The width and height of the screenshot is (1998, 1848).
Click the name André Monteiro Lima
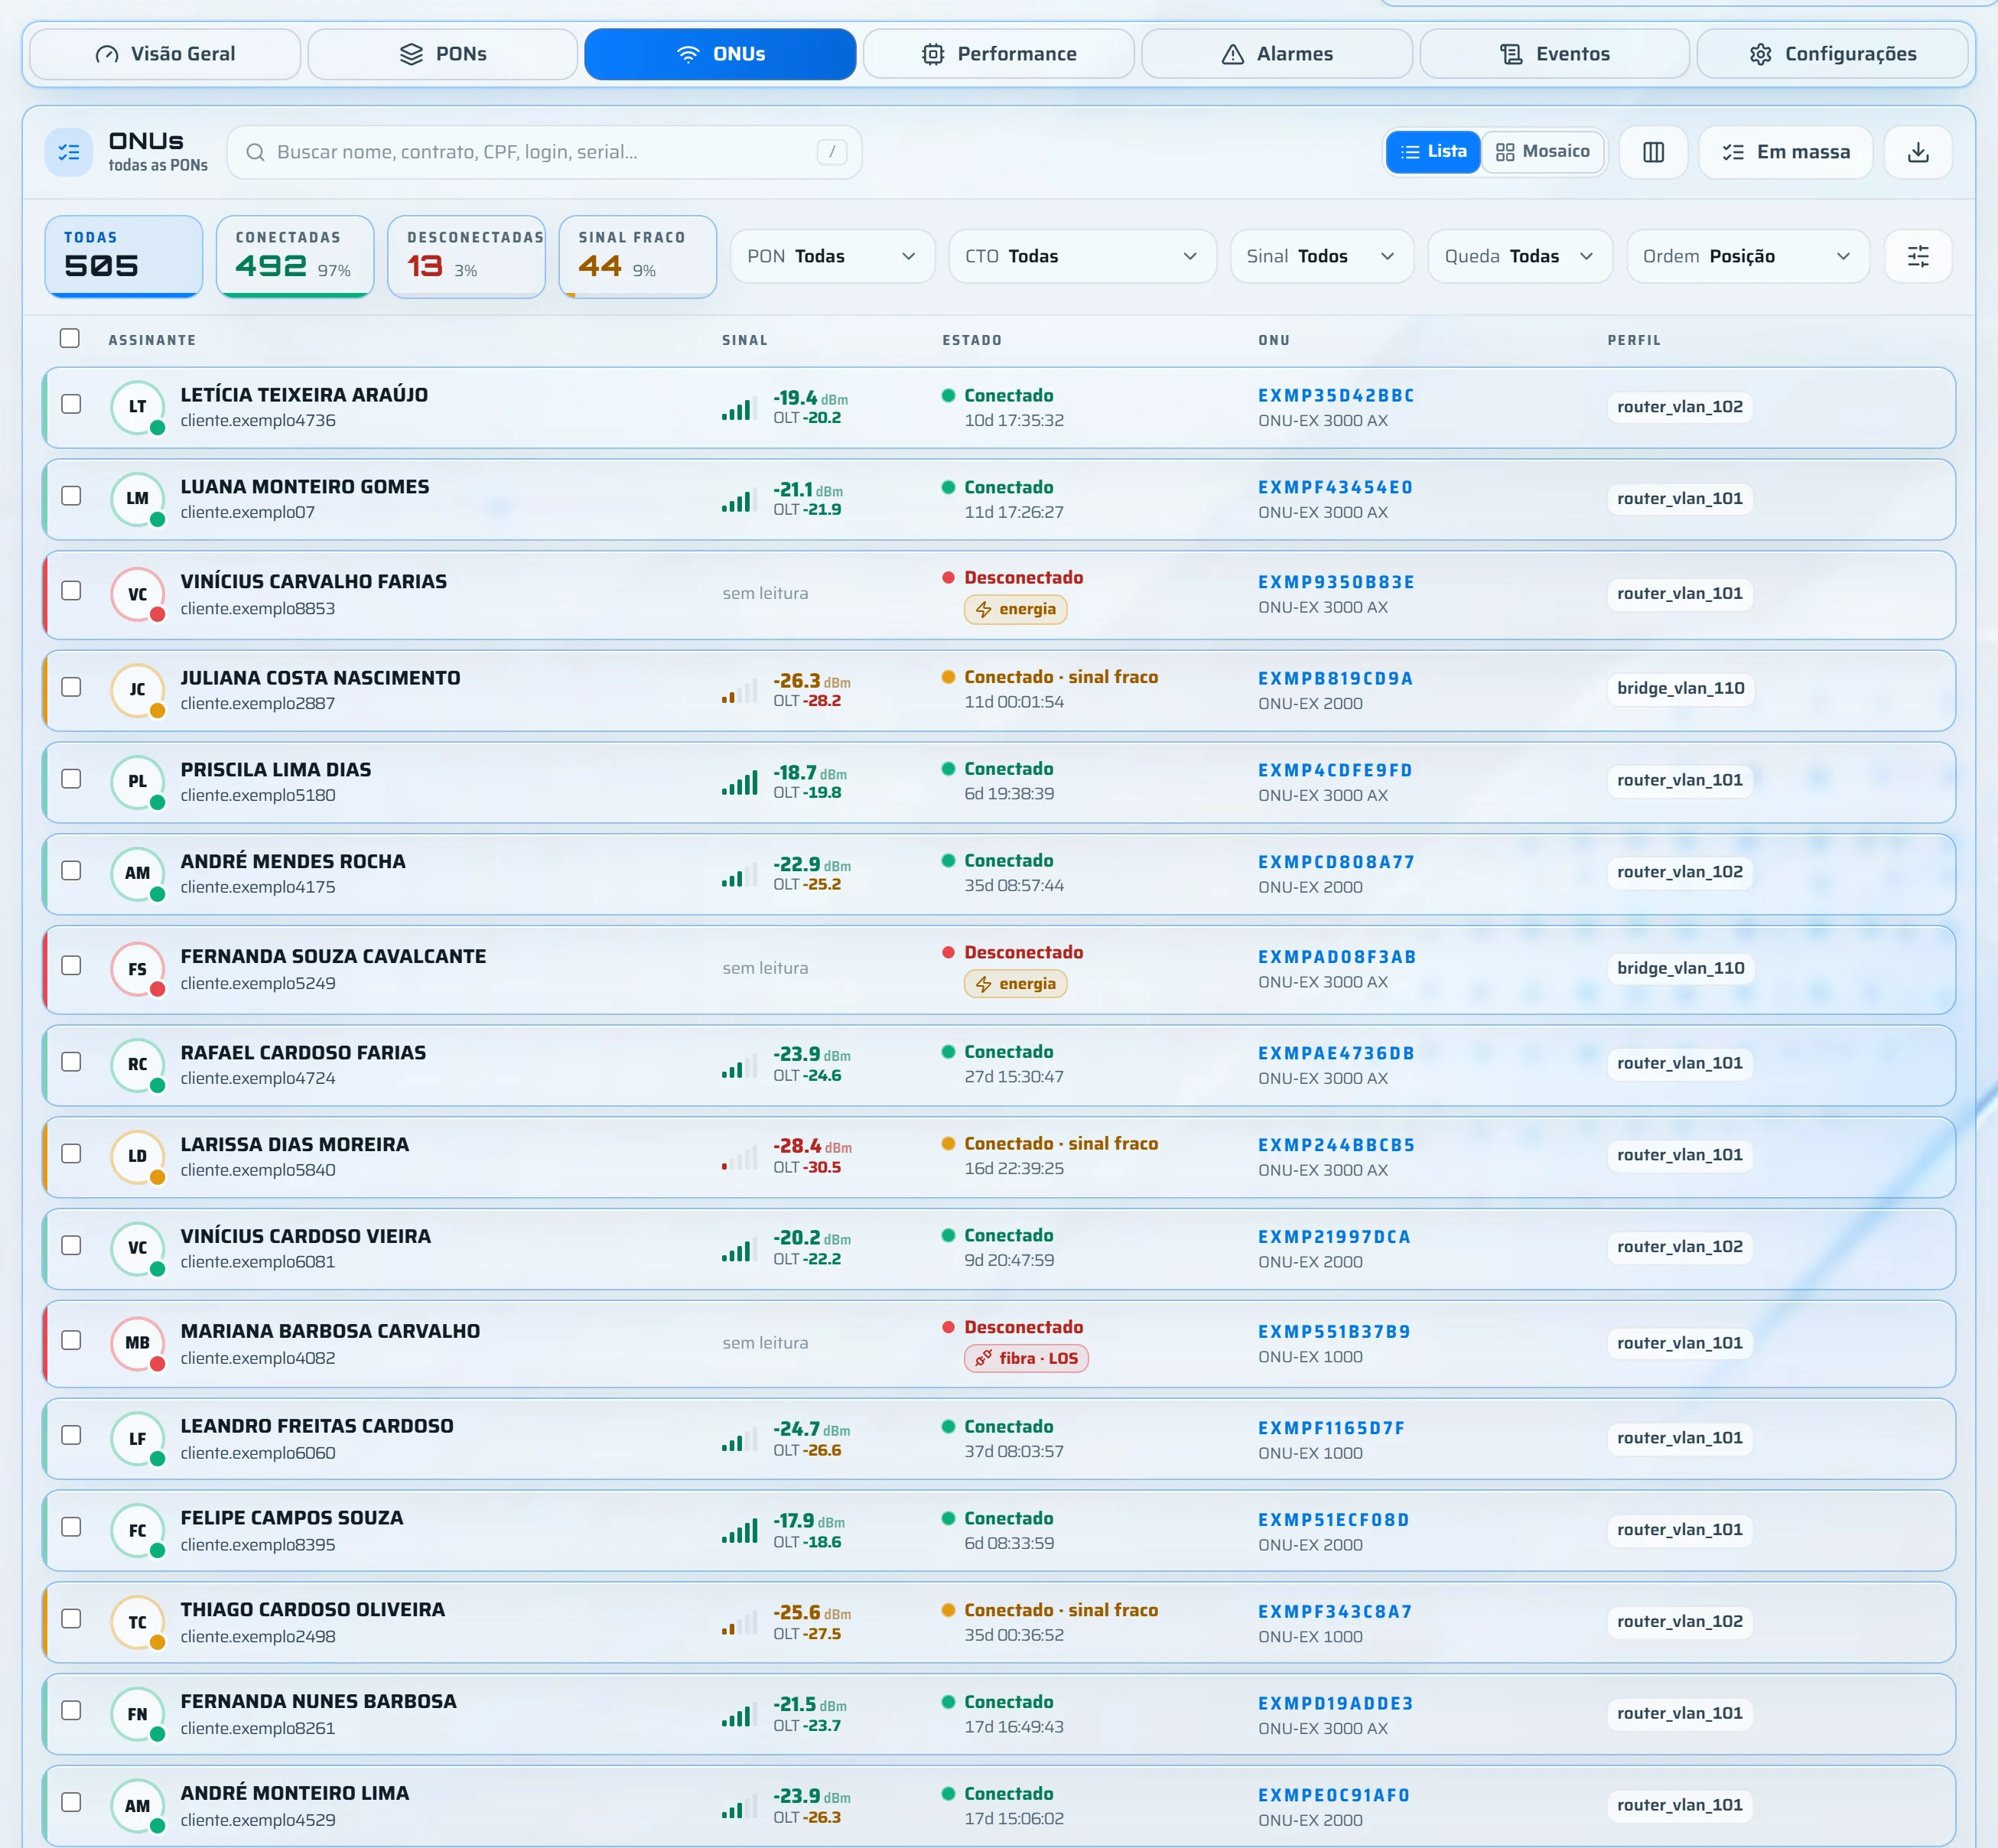coord(295,1793)
